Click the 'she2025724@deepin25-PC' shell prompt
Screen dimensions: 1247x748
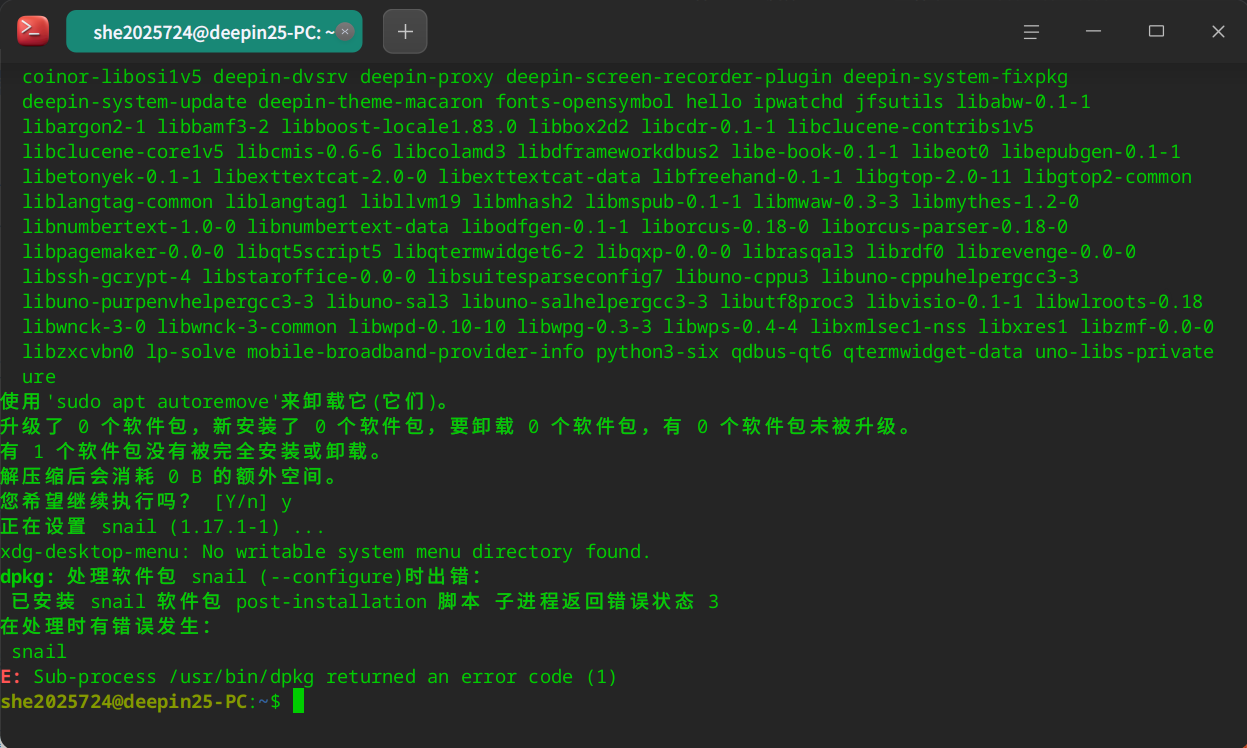pyautogui.click(x=124, y=702)
